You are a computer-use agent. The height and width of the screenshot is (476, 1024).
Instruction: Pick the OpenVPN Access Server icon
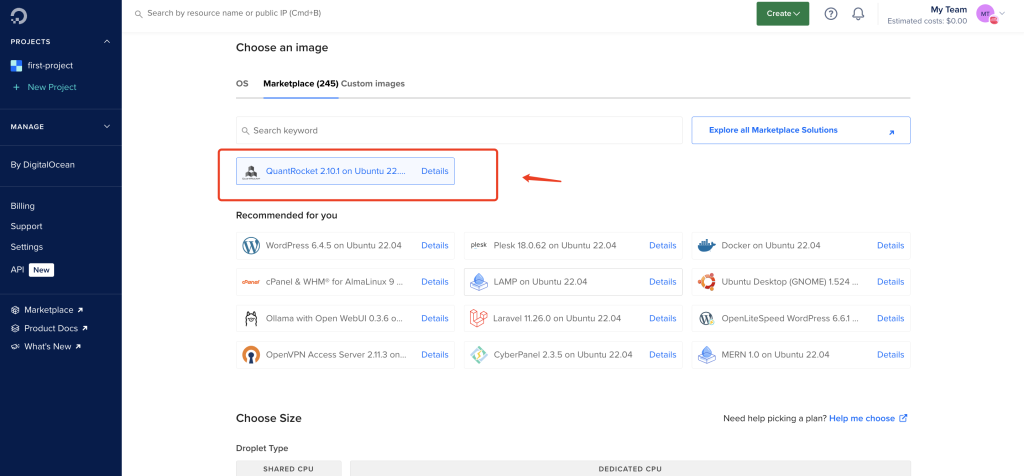point(251,355)
